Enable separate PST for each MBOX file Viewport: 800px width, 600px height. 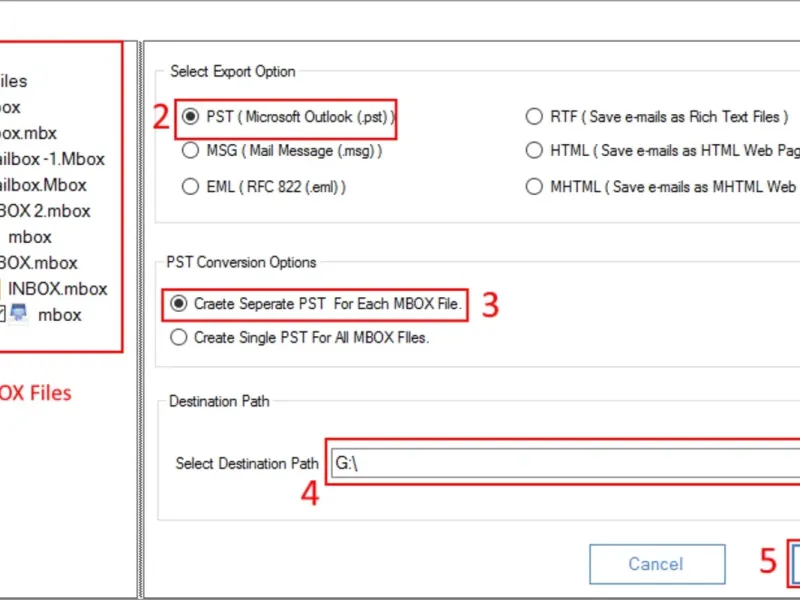point(179,304)
